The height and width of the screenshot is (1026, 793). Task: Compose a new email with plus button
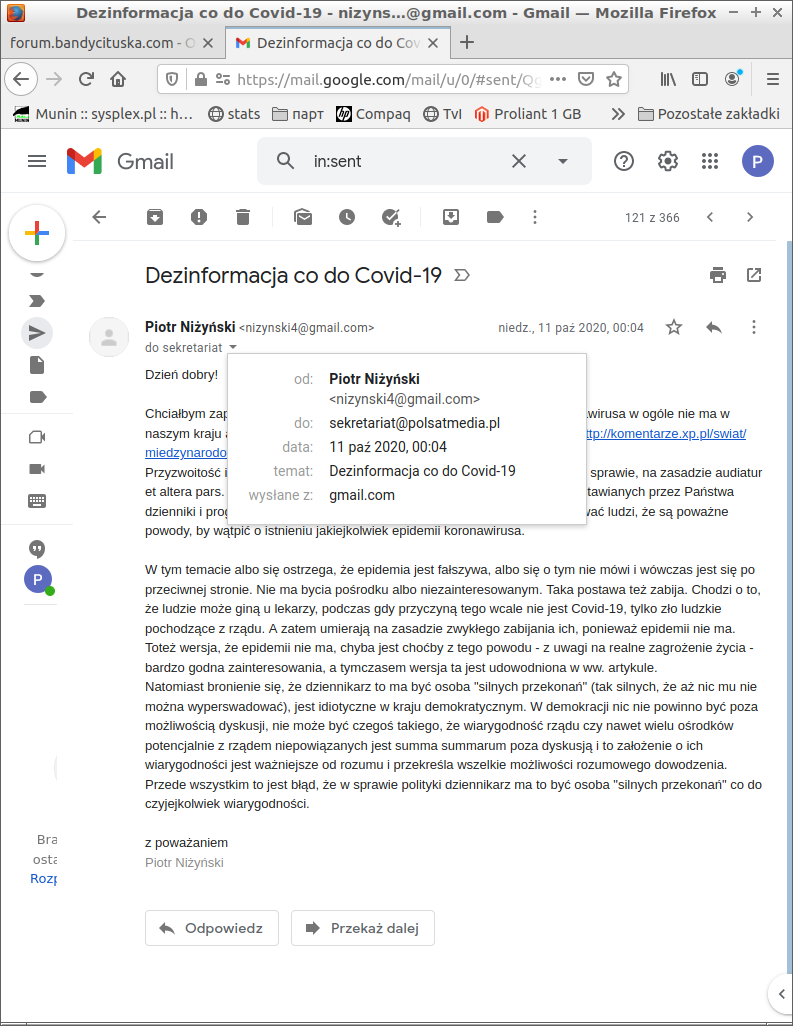(x=37, y=233)
